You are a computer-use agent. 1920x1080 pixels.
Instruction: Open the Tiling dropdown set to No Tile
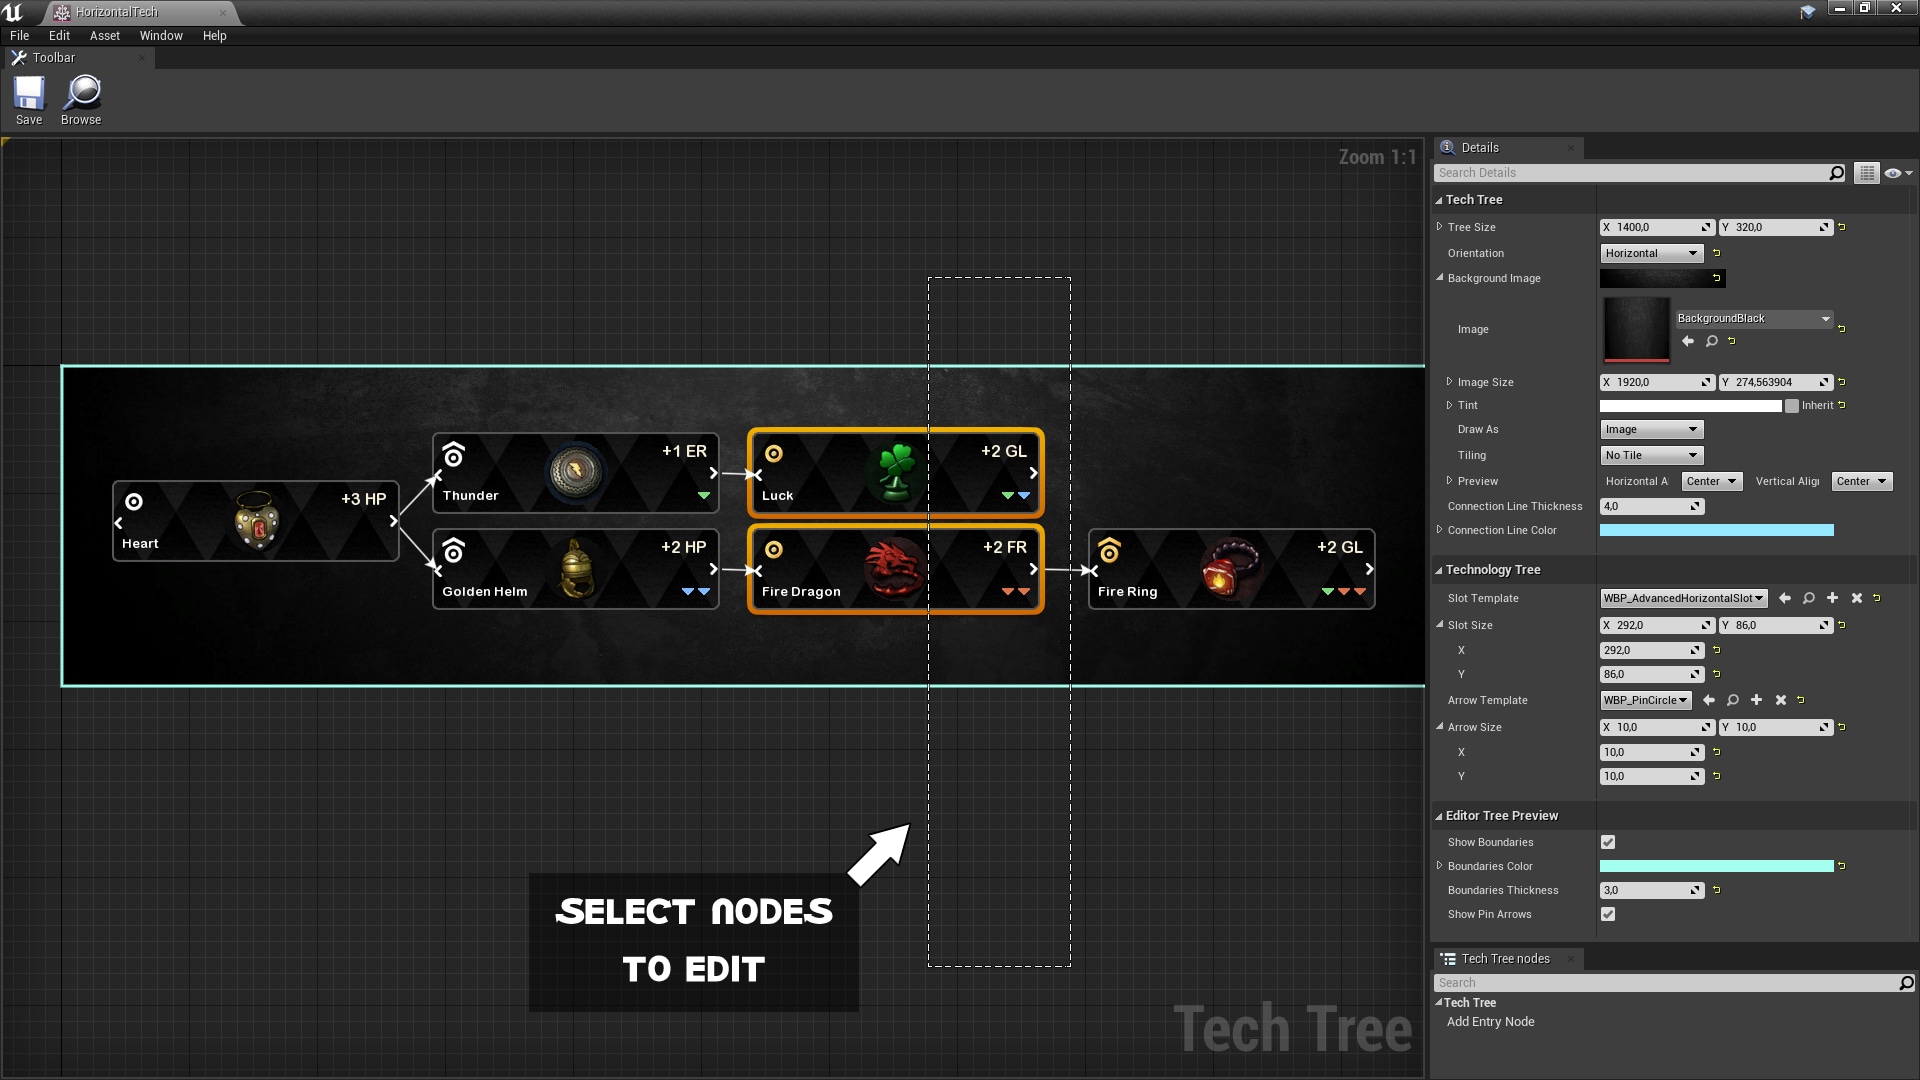pos(1650,455)
